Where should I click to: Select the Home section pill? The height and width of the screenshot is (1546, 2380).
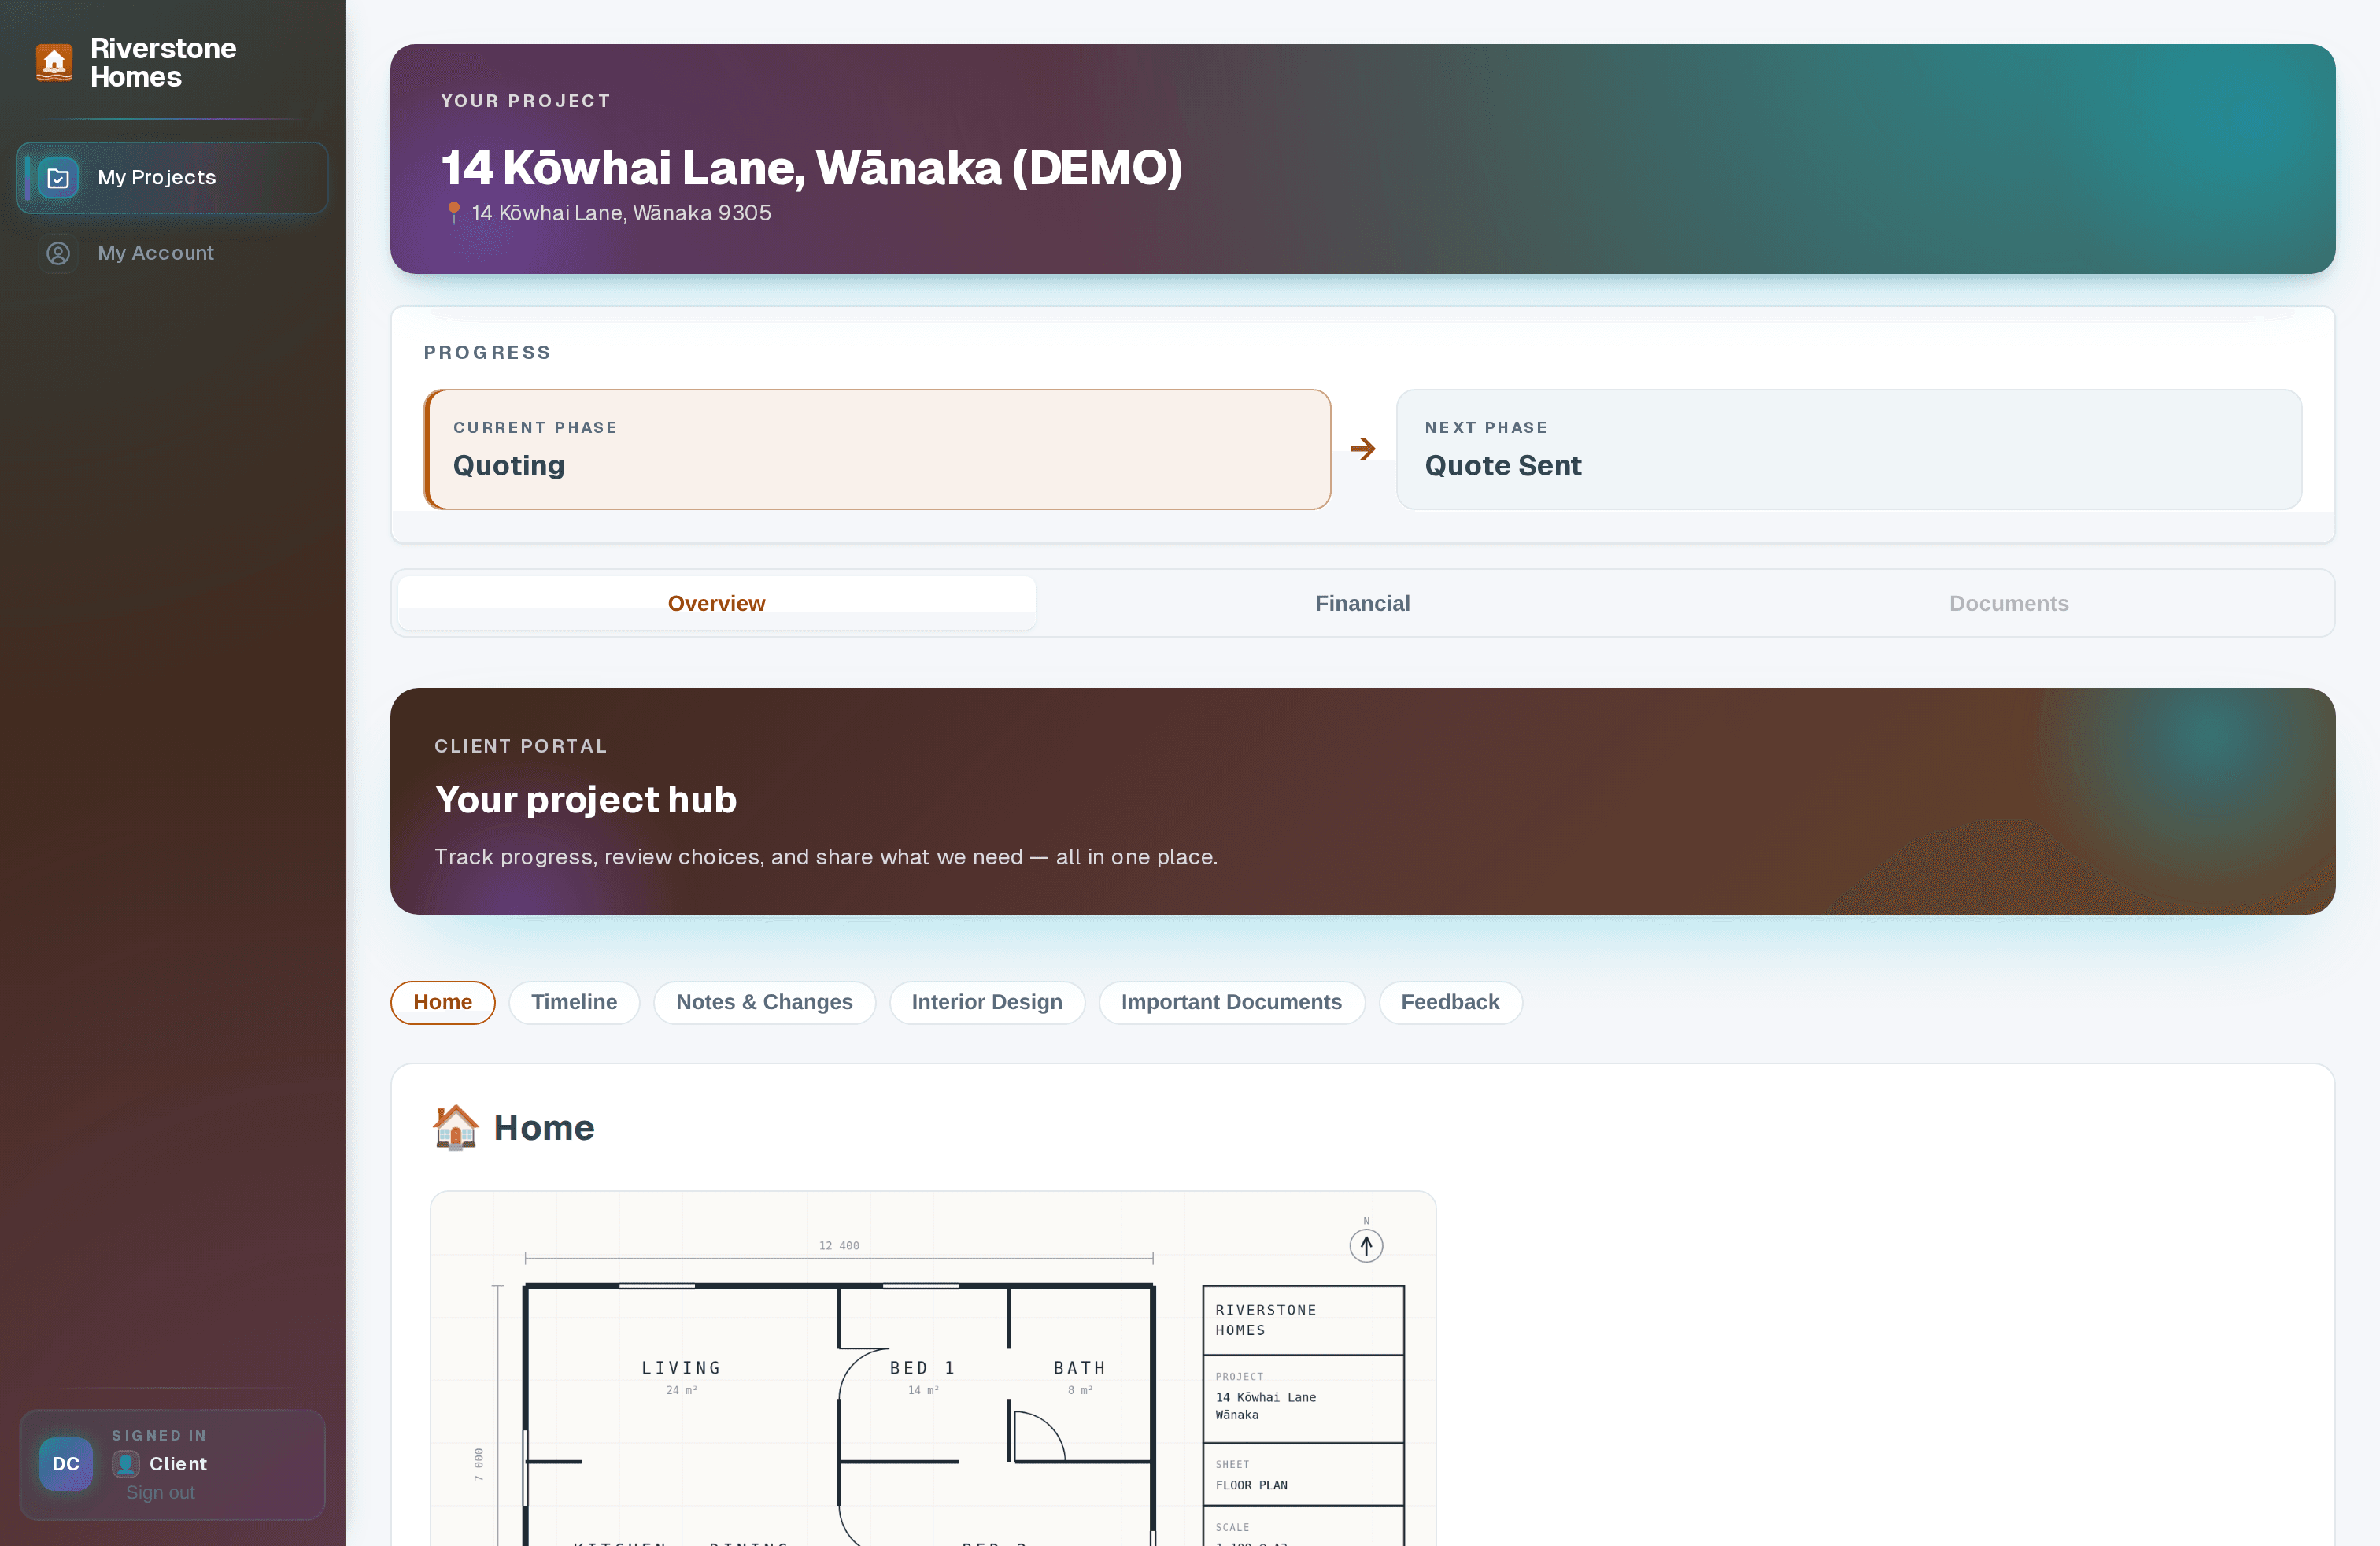(x=443, y=1002)
